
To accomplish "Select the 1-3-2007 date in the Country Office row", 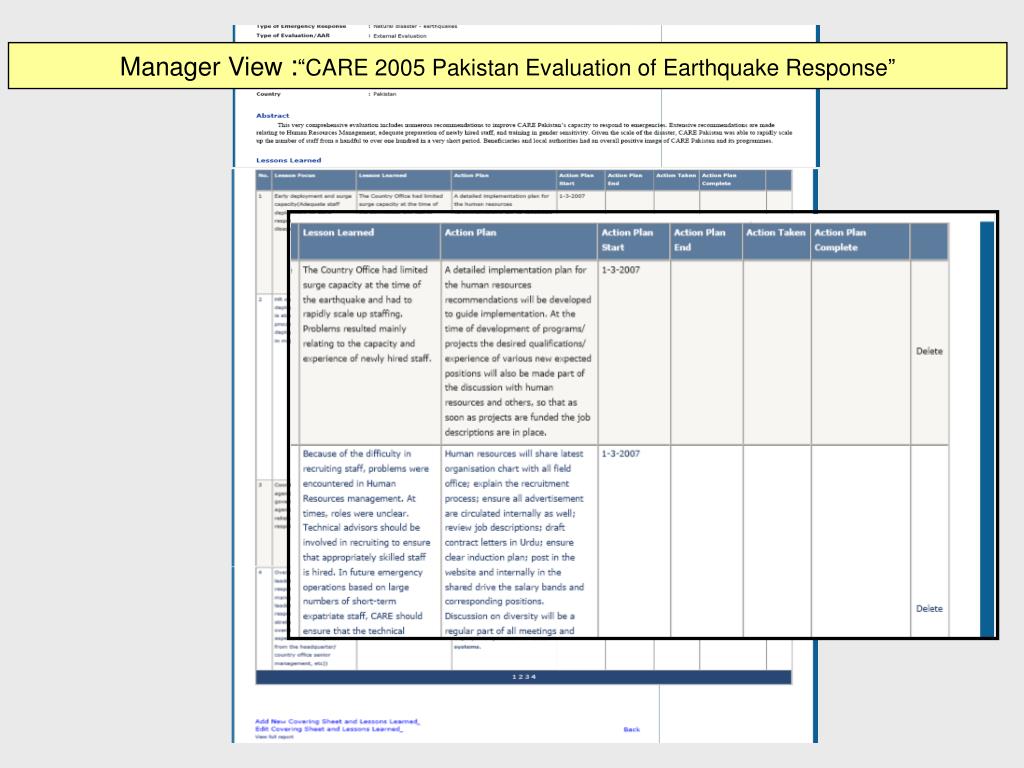I will (x=620, y=270).
